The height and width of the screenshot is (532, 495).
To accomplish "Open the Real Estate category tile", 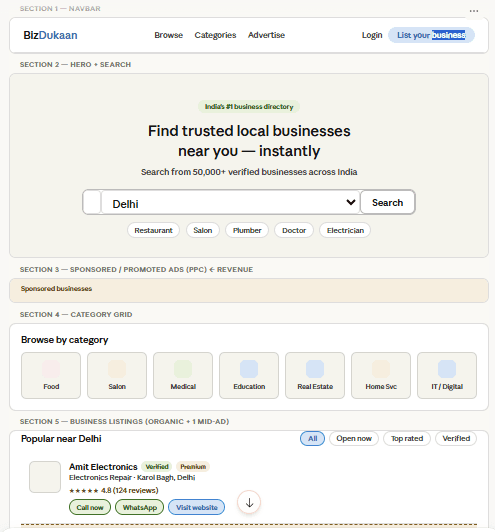I will click(x=315, y=375).
